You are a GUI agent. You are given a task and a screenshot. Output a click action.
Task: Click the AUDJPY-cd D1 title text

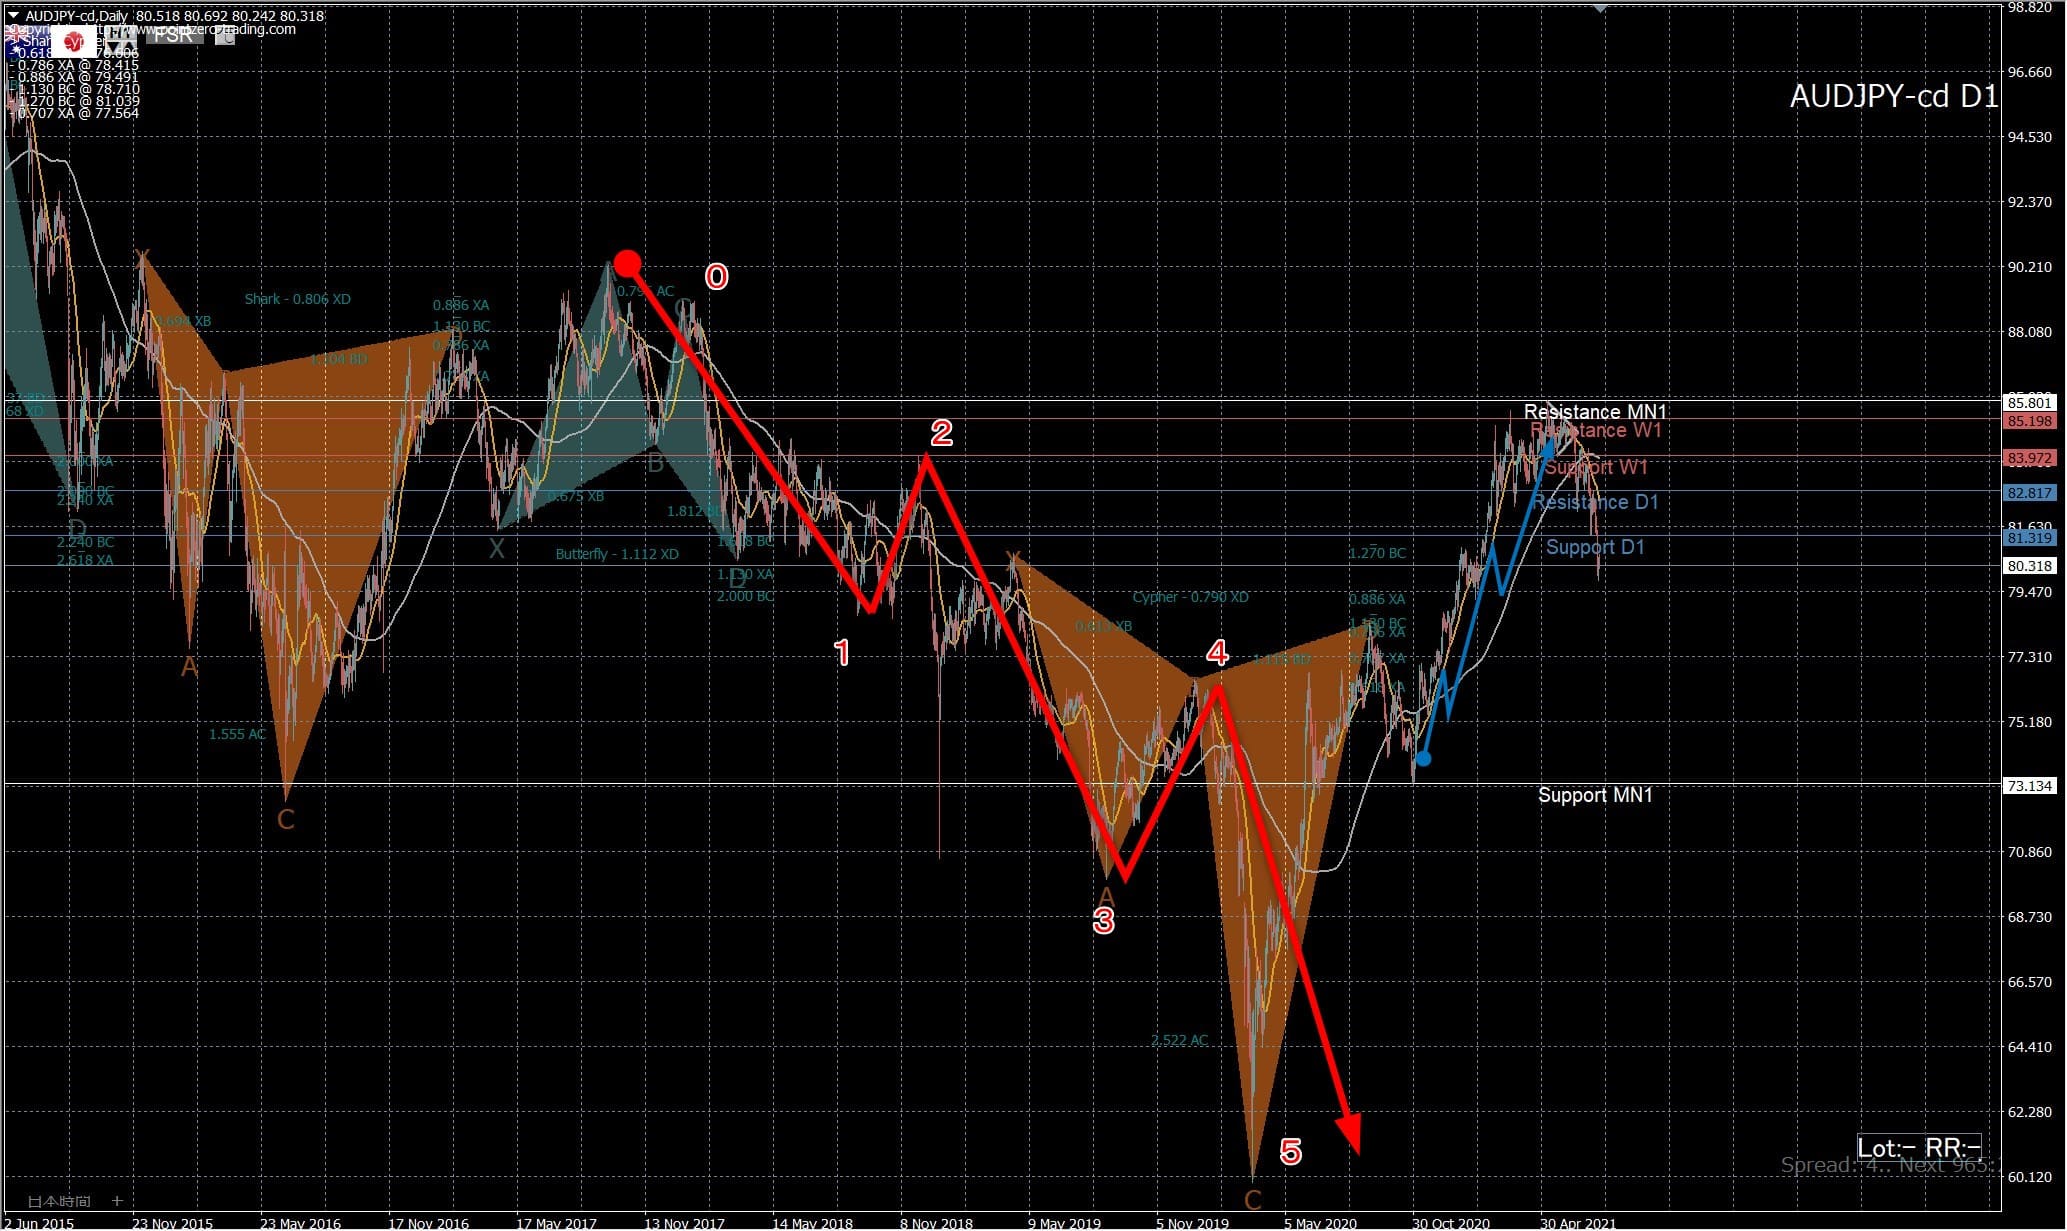click(x=1893, y=97)
